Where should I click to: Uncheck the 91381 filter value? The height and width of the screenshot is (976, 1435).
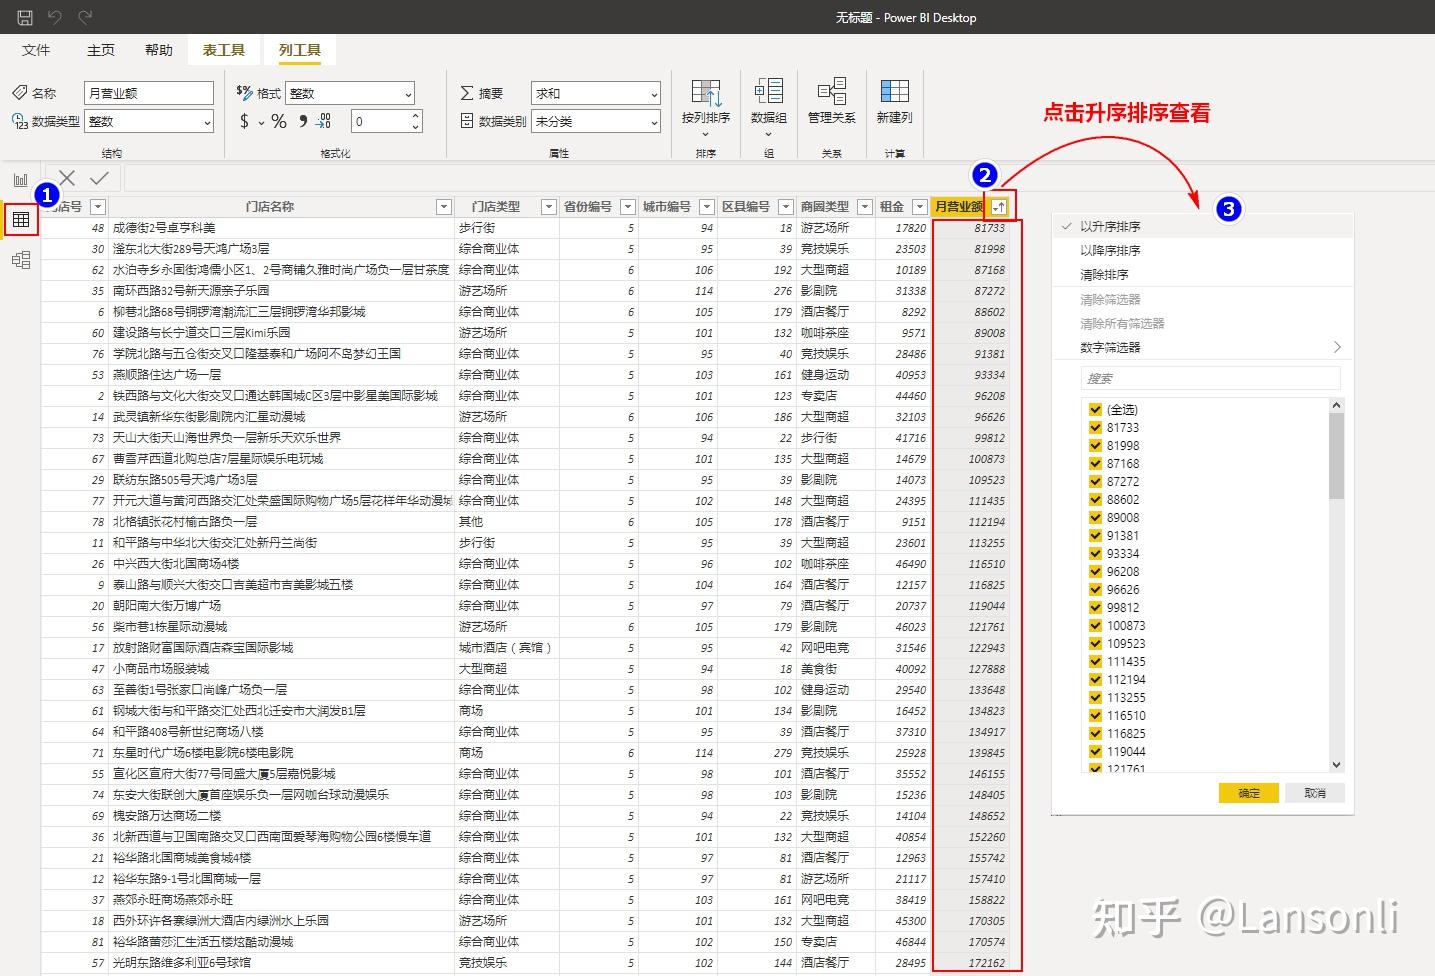(1095, 535)
